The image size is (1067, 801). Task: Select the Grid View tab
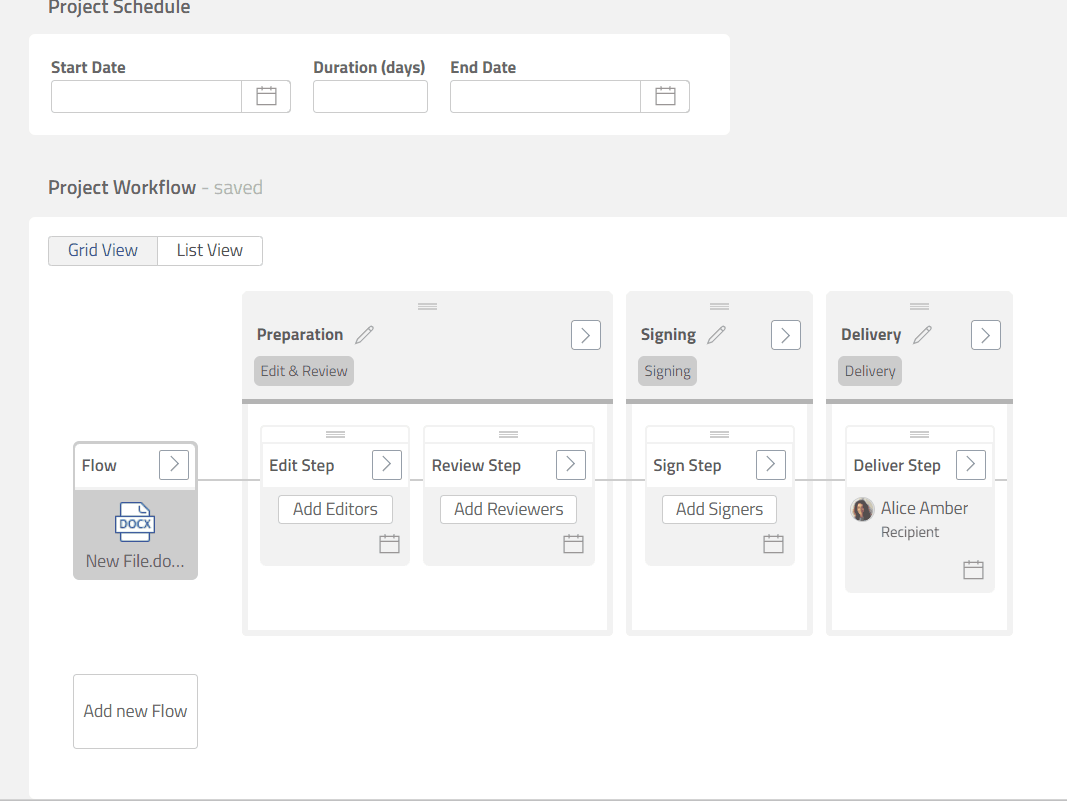(x=102, y=250)
